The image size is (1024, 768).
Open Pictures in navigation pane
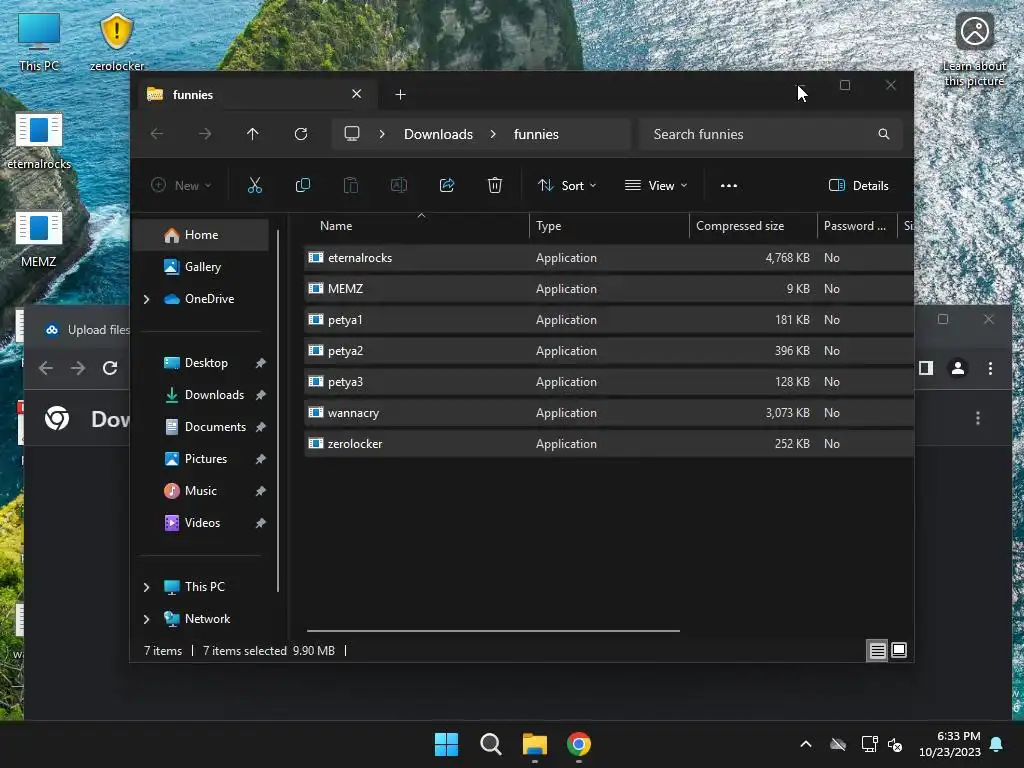[x=200, y=458]
